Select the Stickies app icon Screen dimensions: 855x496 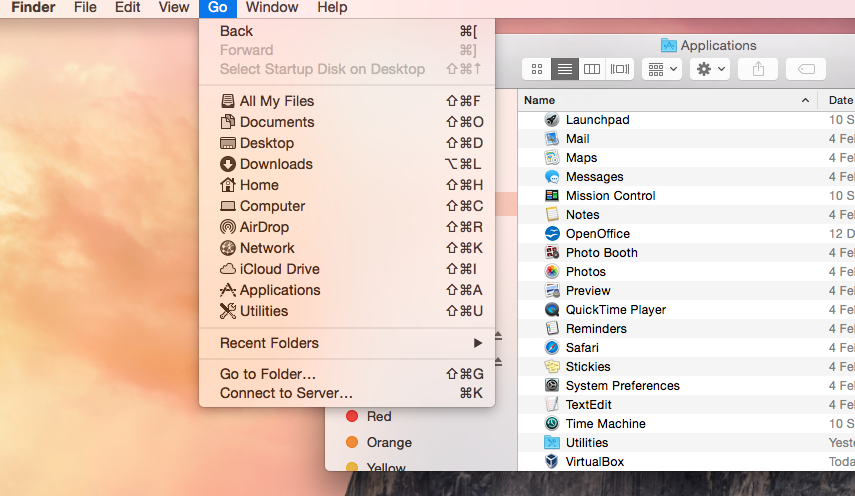[x=552, y=367]
